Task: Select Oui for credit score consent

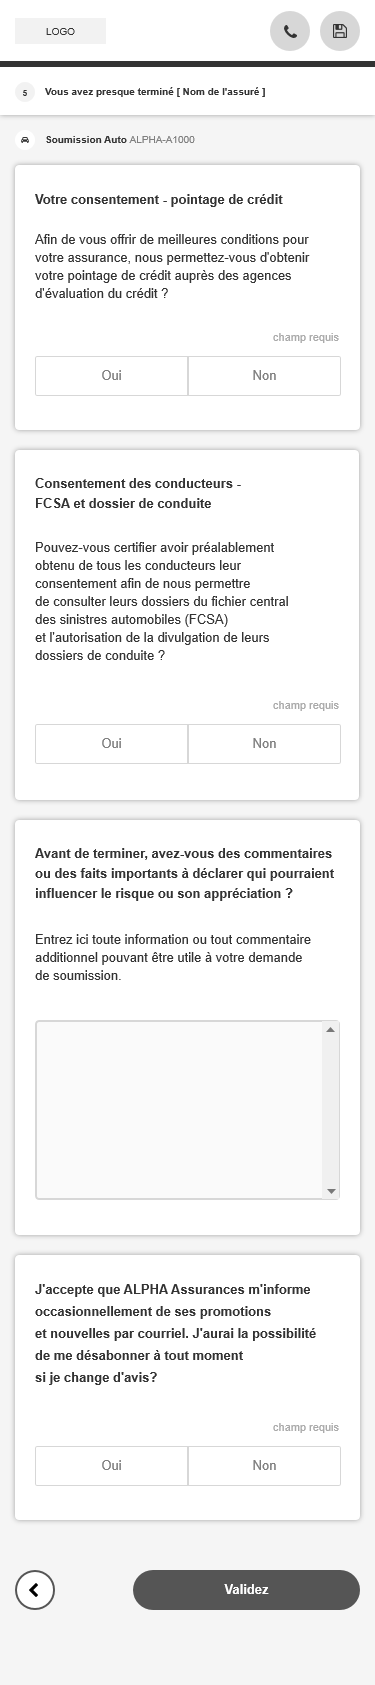Action: click(x=111, y=376)
